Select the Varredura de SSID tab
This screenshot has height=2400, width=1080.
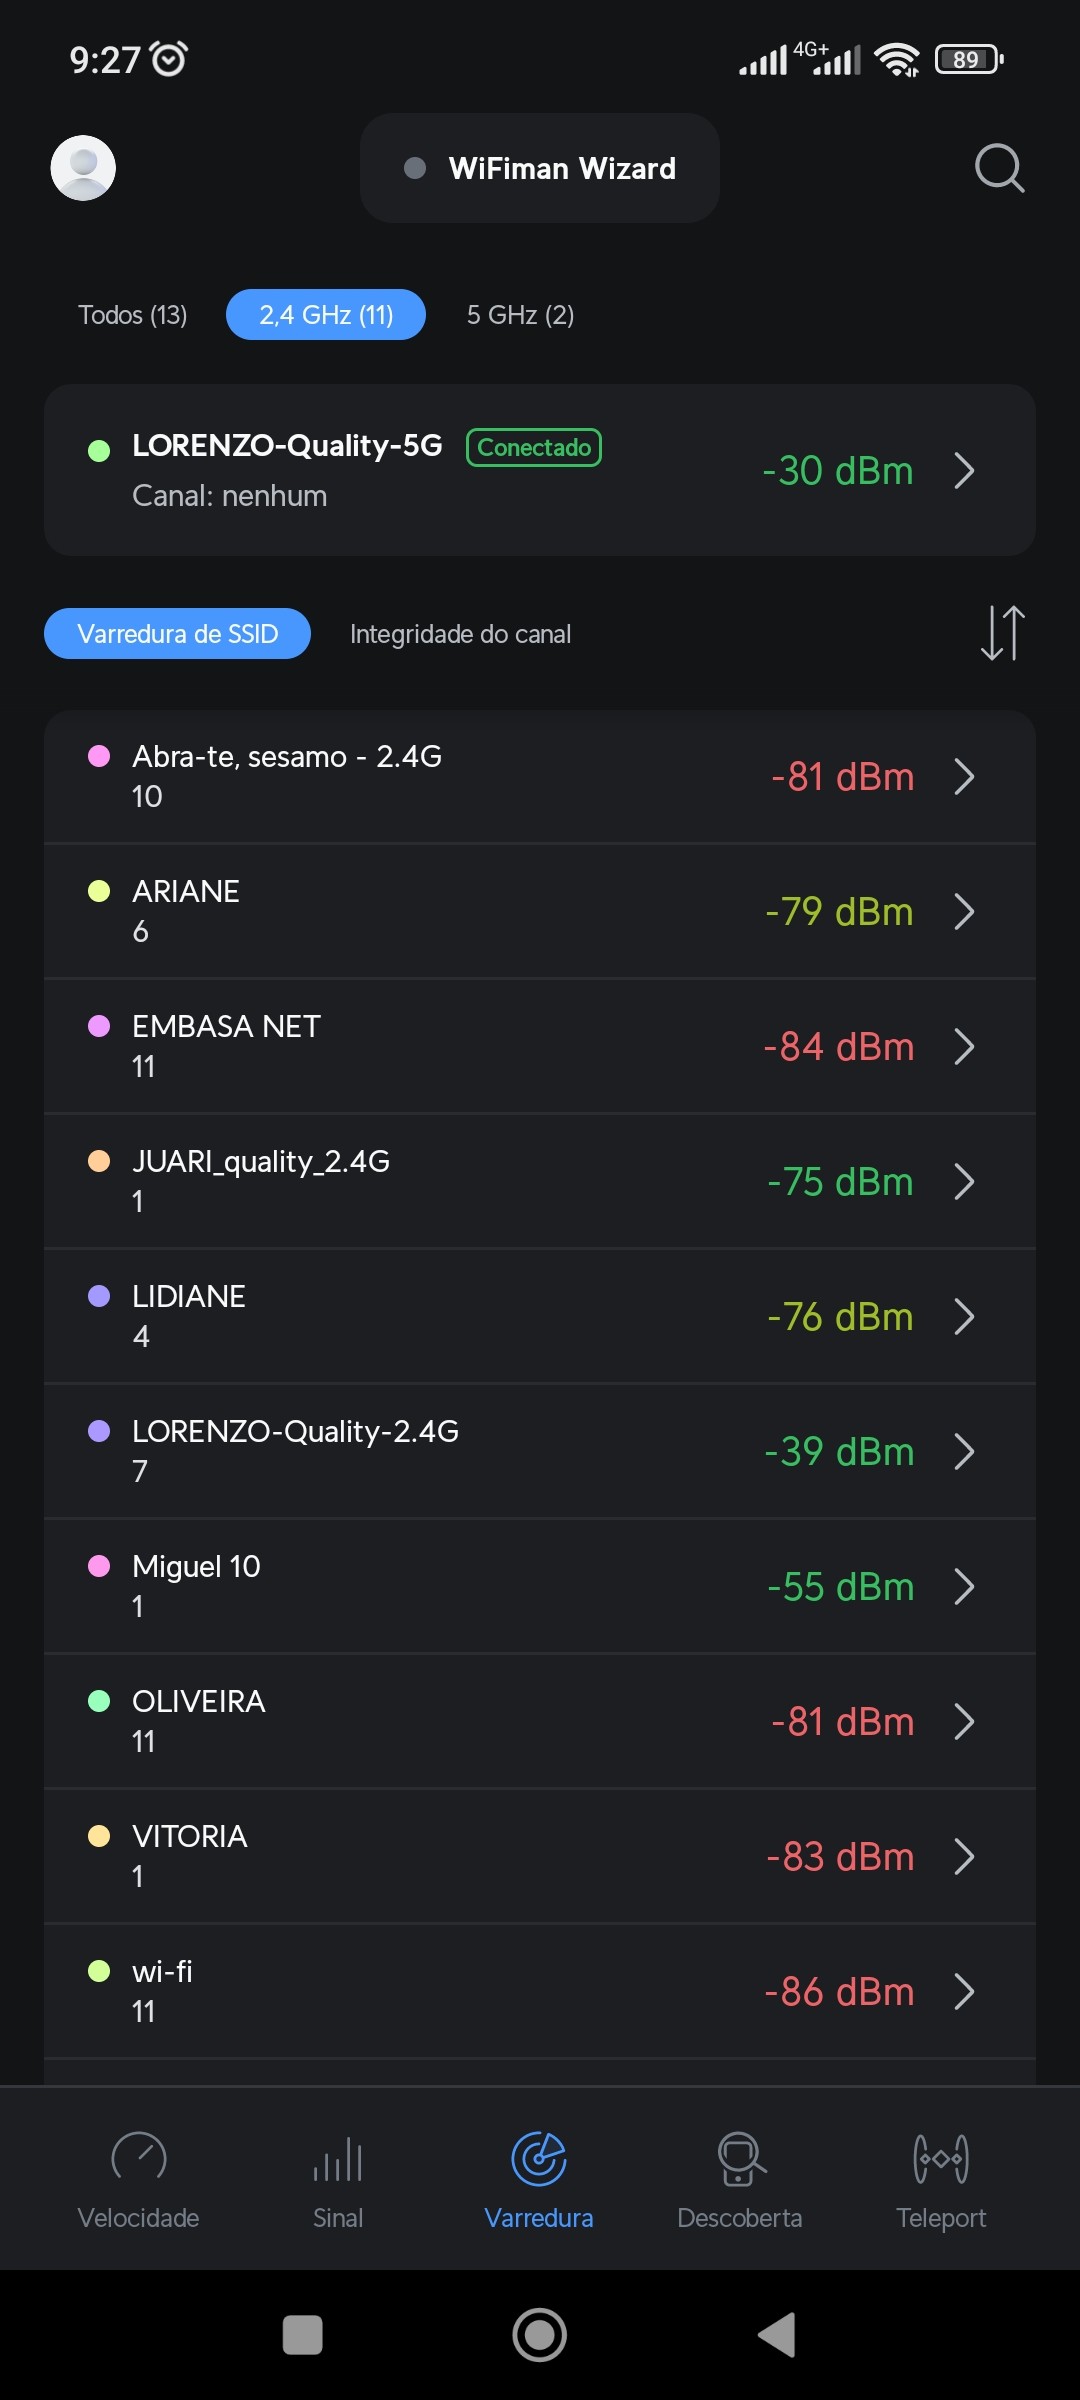tap(177, 634)
